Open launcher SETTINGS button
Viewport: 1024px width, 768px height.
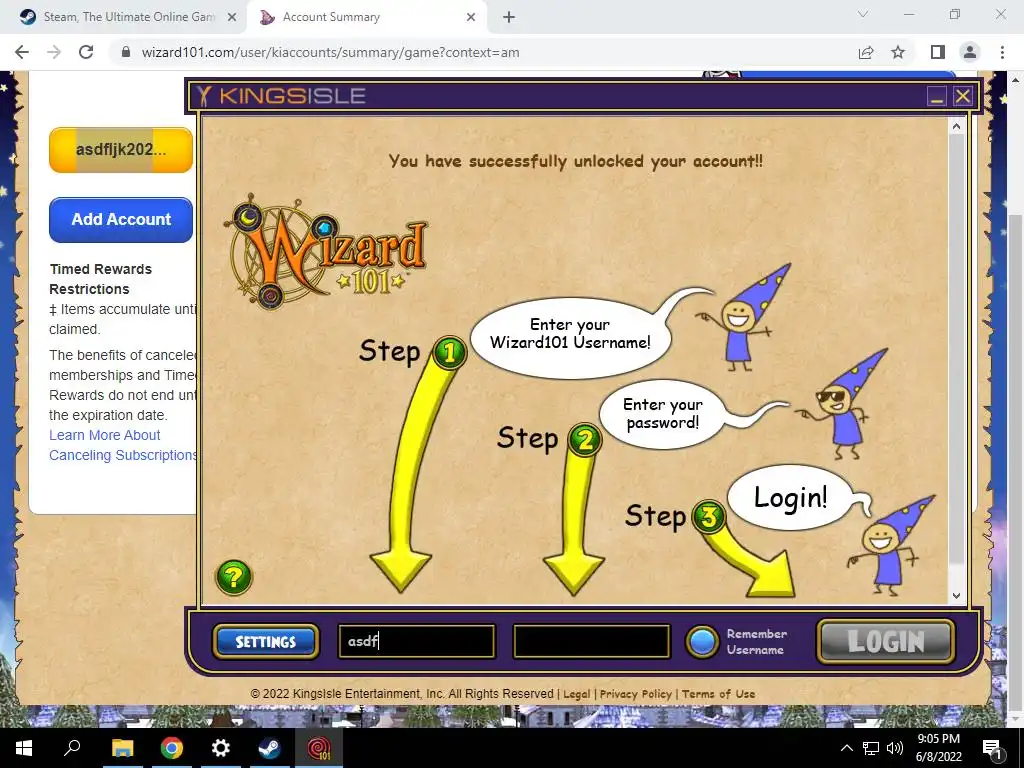(x=266, y=641)
